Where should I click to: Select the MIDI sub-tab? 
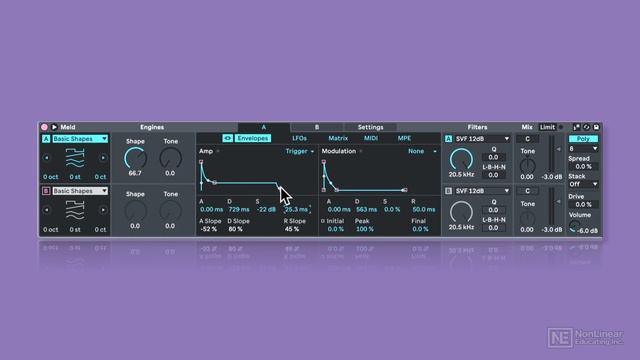pyautogui.click(x=371, y=138)
